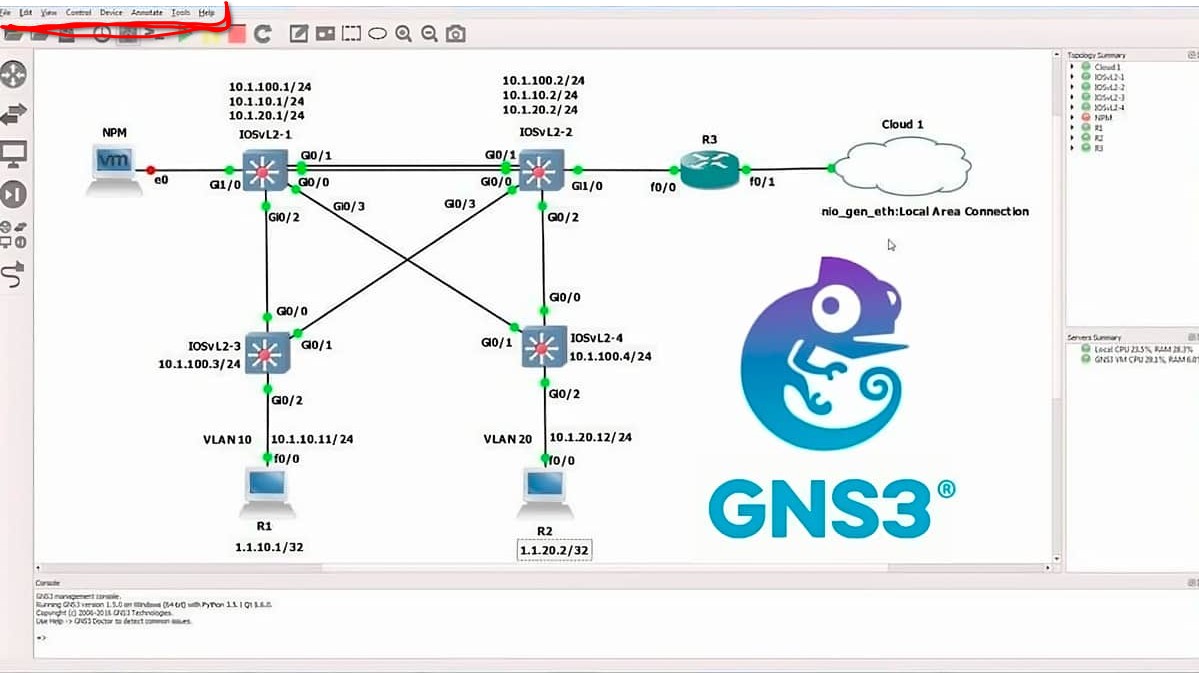The height and width of the screenshot is (673, 1199).
Task: Click the Zoom out magnifier icon
Action: pos(430,34)
